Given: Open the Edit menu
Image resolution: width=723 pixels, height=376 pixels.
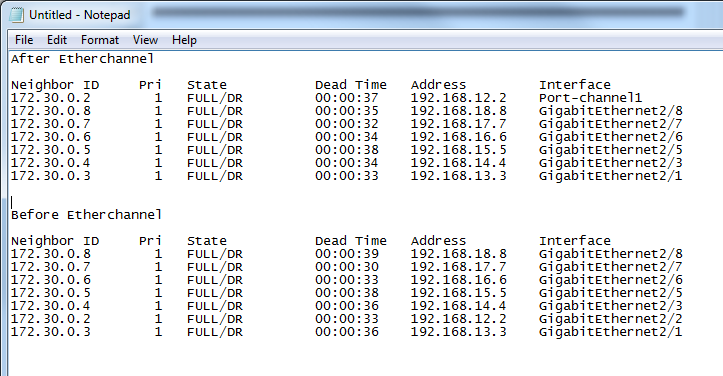Looking at the screenshot, I should (57, 40).
